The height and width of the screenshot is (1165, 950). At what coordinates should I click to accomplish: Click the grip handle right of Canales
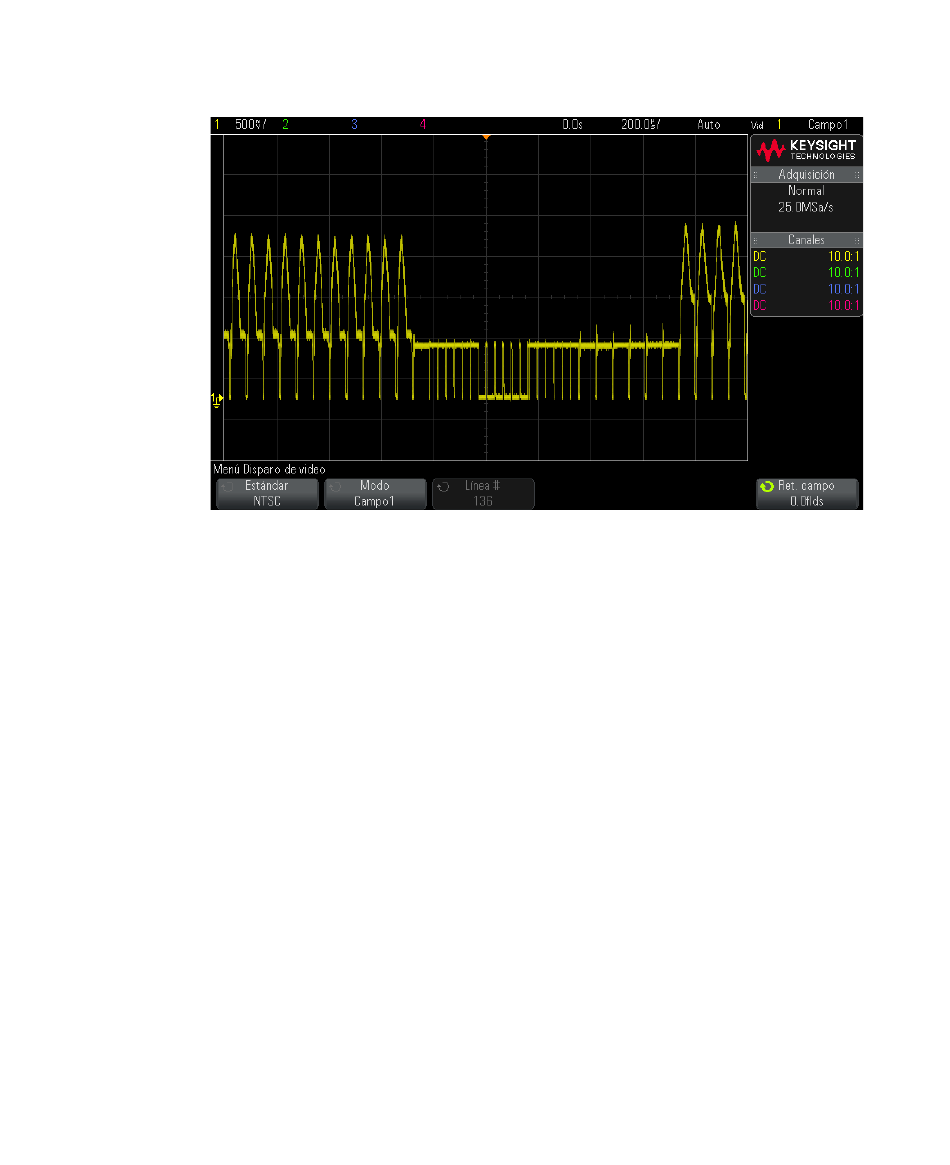857,240
